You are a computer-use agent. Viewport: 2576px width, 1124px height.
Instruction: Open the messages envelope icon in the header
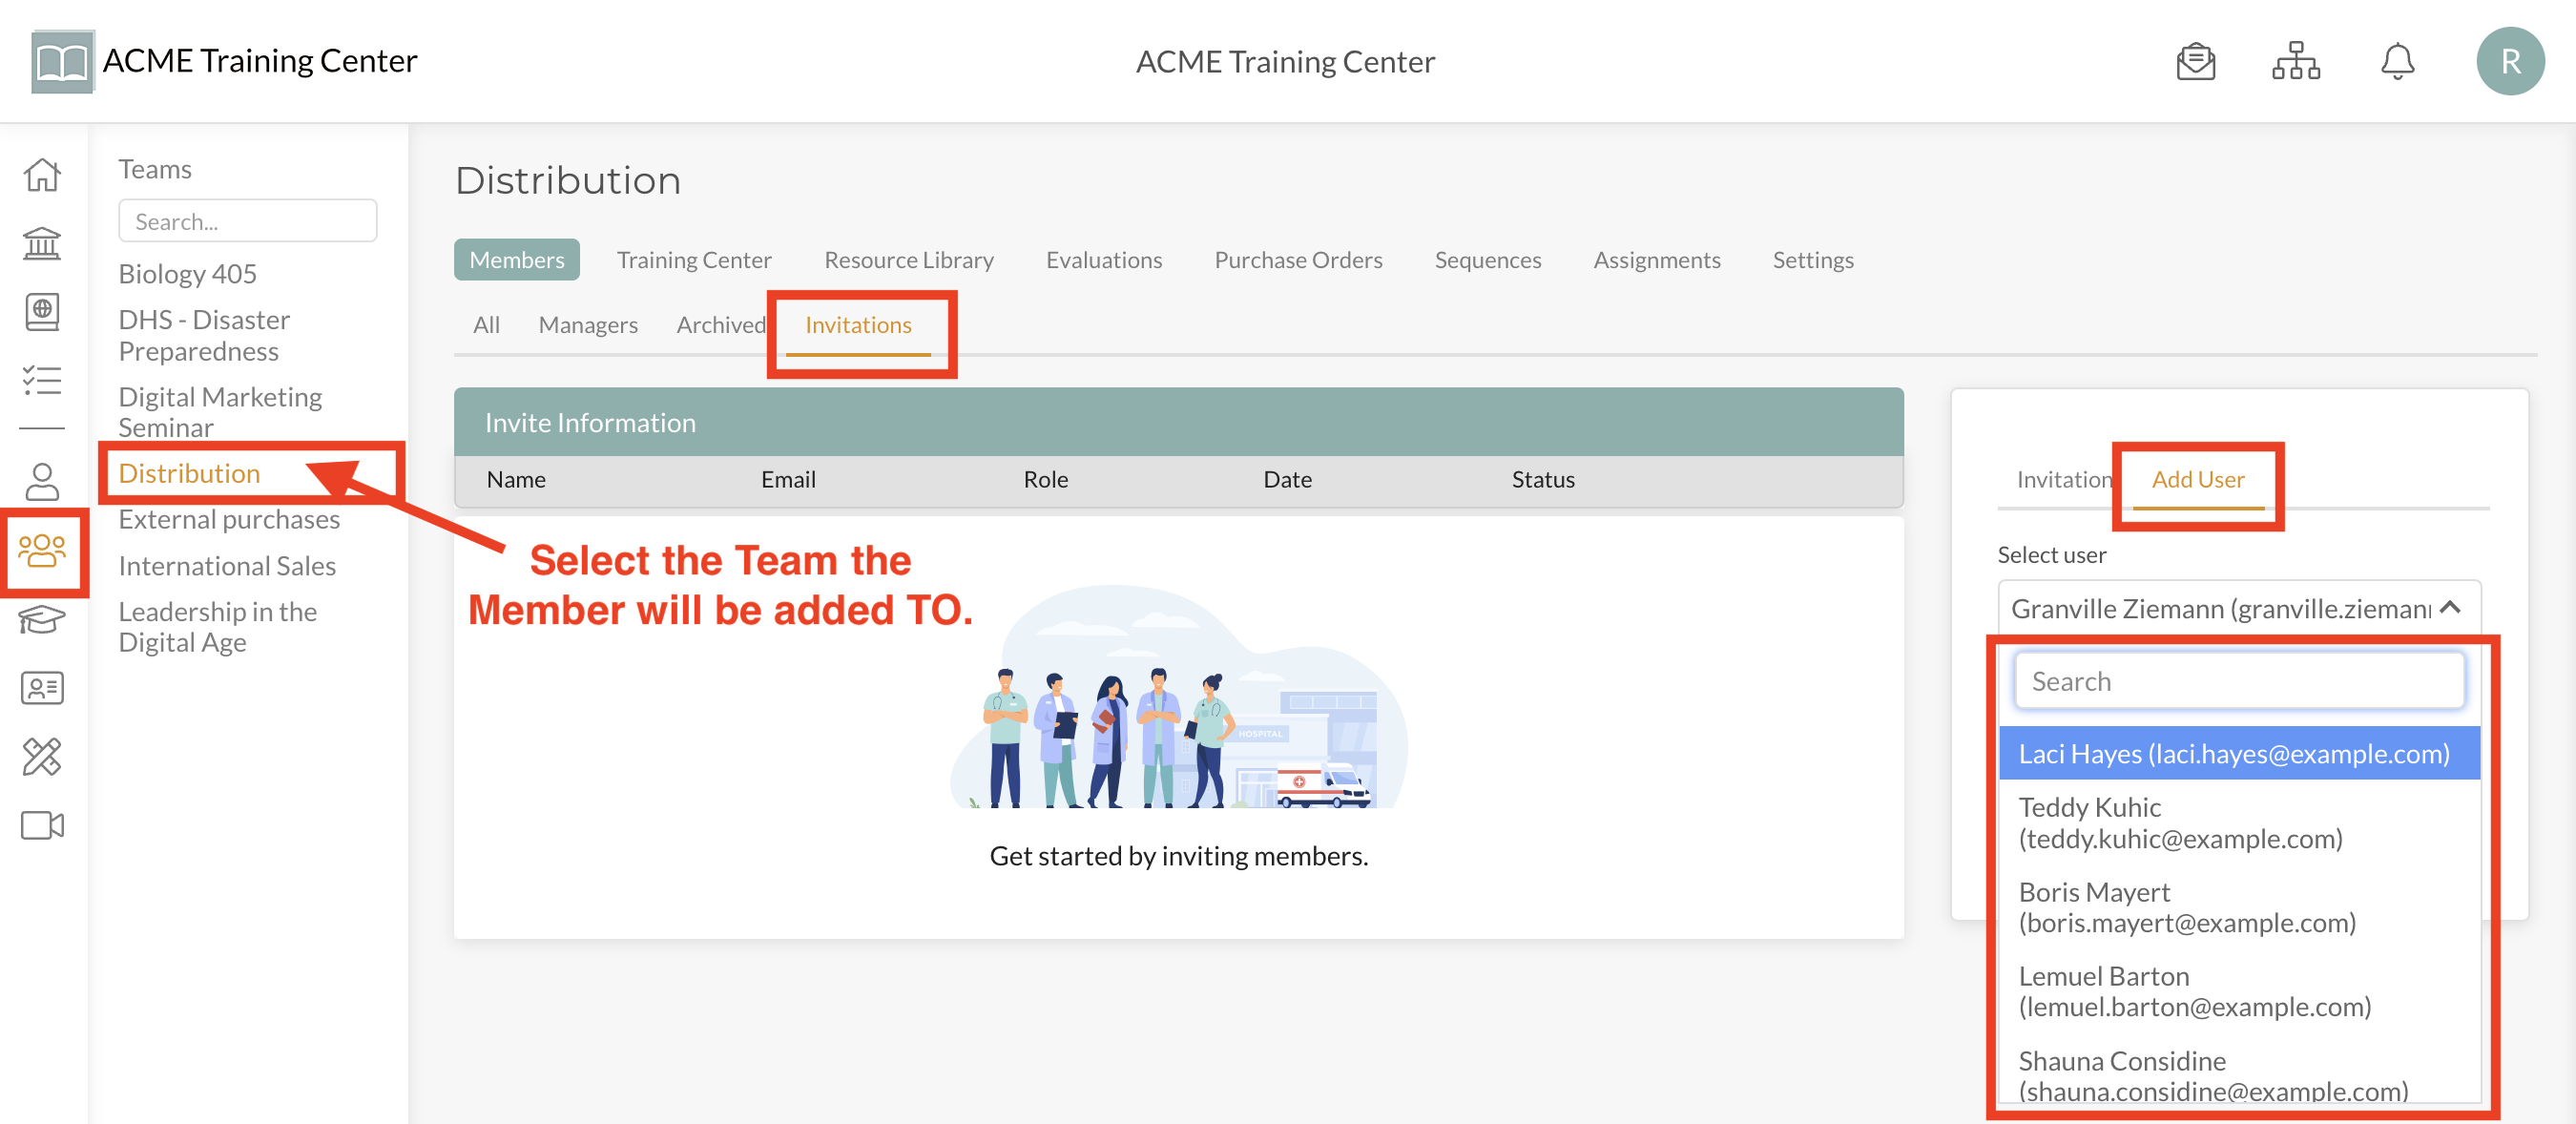click(2195, 61)
